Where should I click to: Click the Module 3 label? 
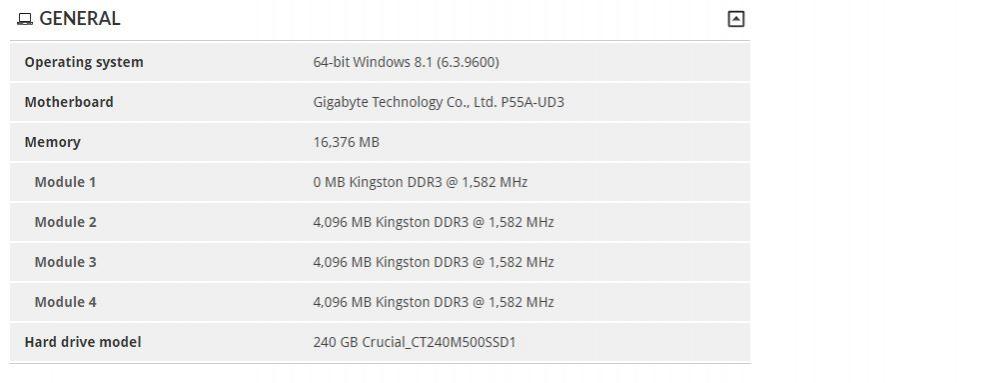(x=66, y=262)
